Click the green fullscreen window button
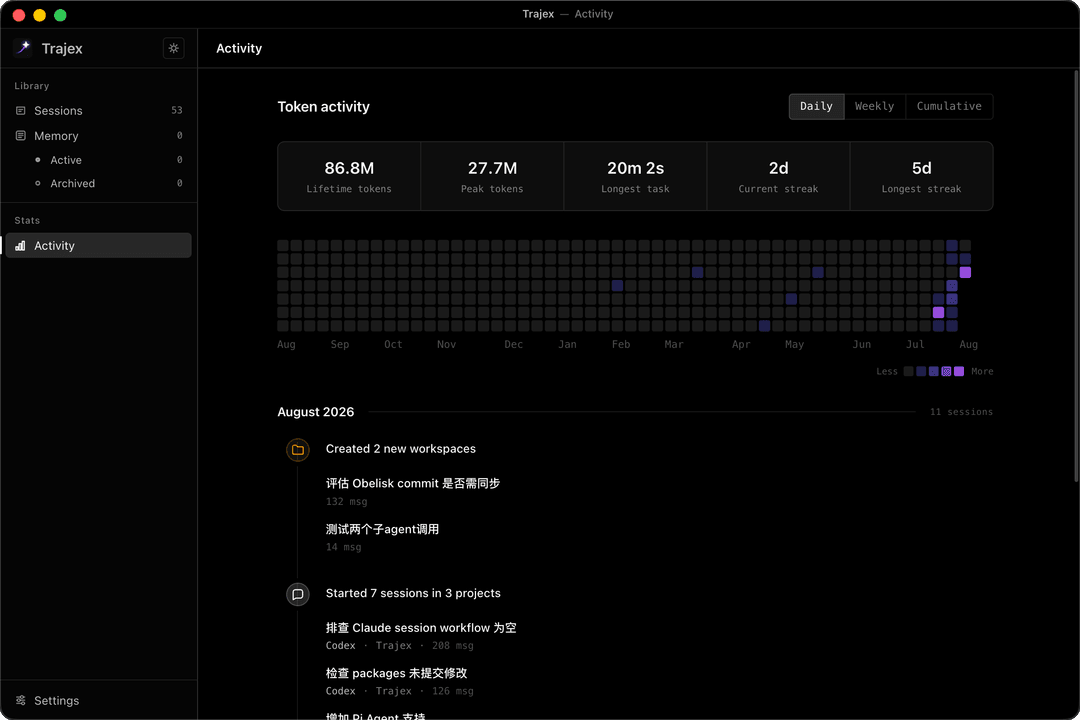The width and height of the screenshot is (1080, 720). (x=60, y=15)
